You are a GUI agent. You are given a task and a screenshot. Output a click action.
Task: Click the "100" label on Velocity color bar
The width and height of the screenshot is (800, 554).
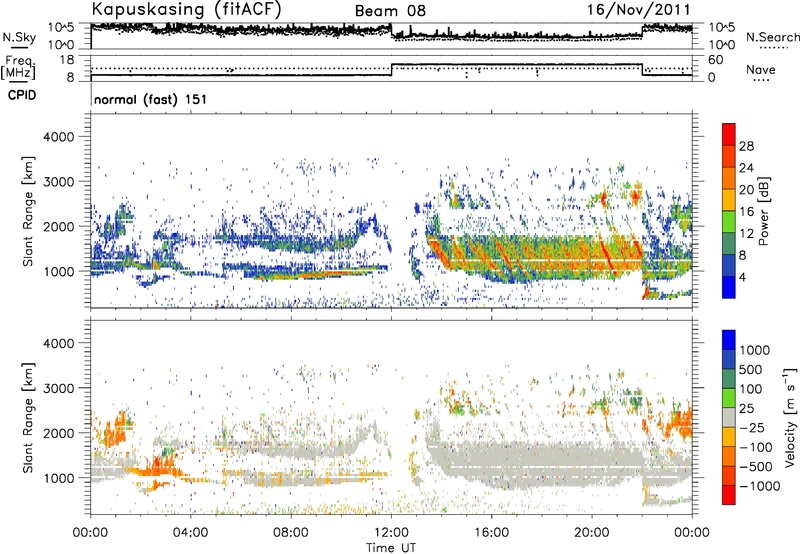751,389
